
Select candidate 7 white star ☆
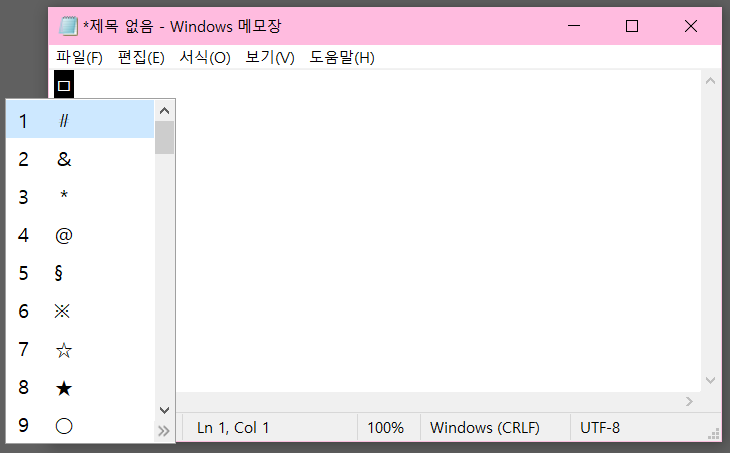80,349
